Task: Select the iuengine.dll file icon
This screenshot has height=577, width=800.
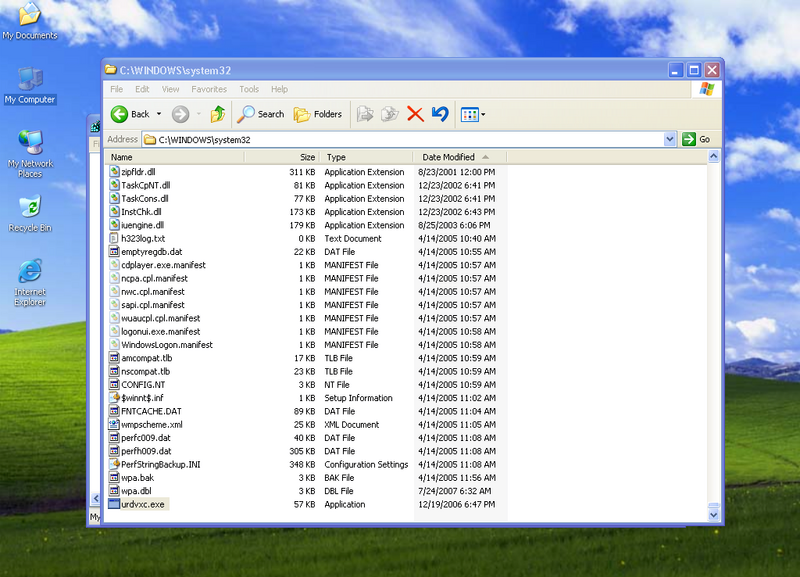Action: 114,225
